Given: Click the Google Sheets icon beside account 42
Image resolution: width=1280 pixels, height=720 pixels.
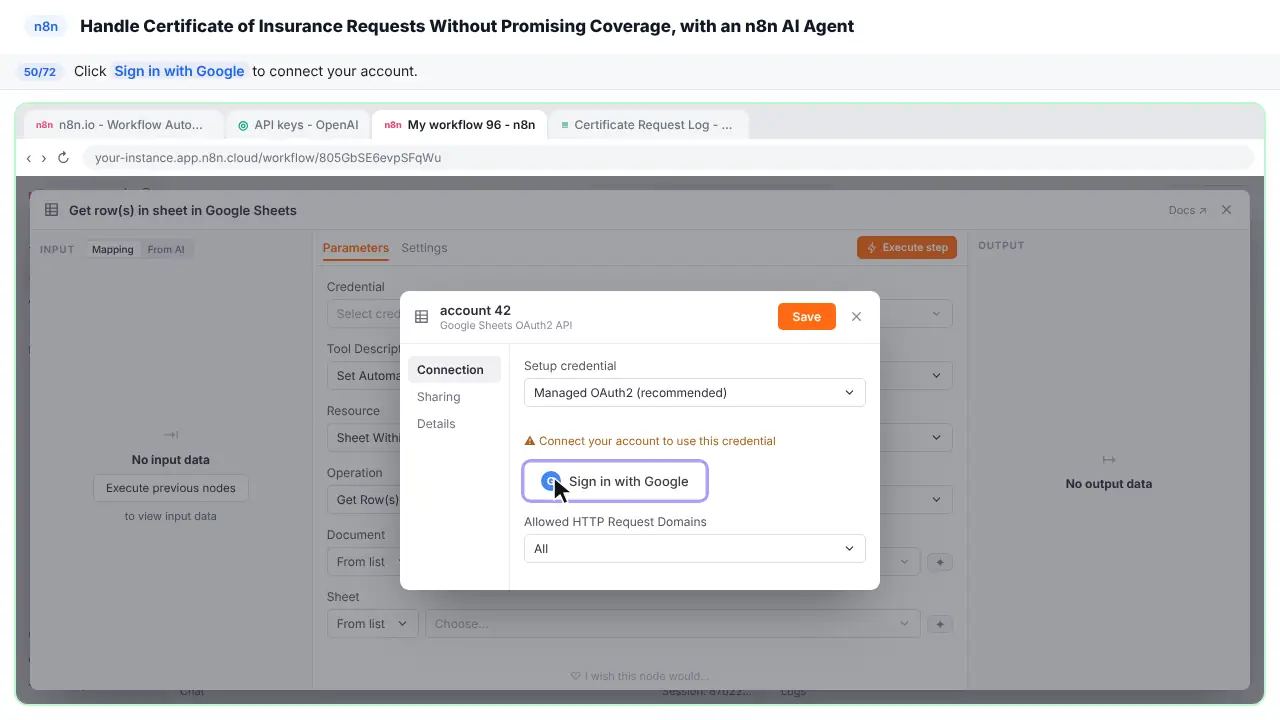Looking at the screenshot, I should 421,317.
